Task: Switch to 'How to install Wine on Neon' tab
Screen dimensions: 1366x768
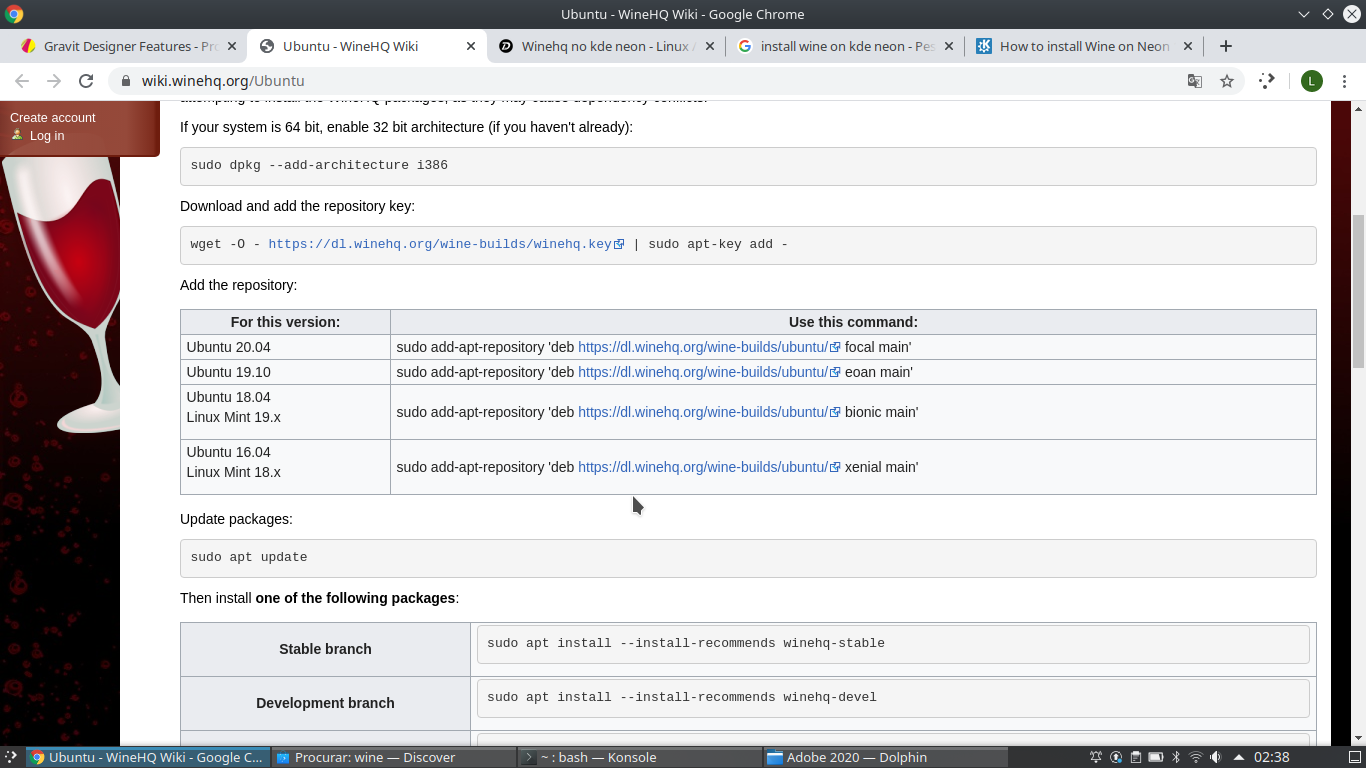Action: click(1084, 46)
